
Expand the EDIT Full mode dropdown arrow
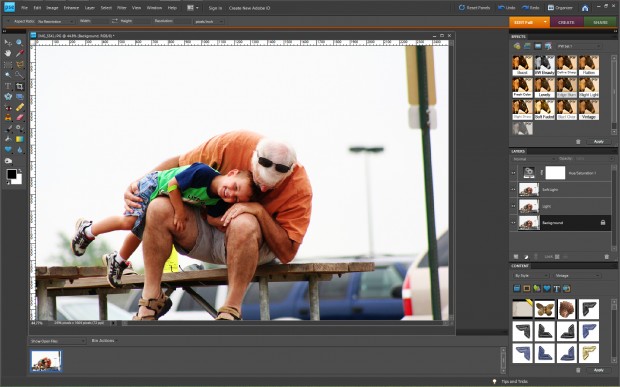tap(545, 22)
